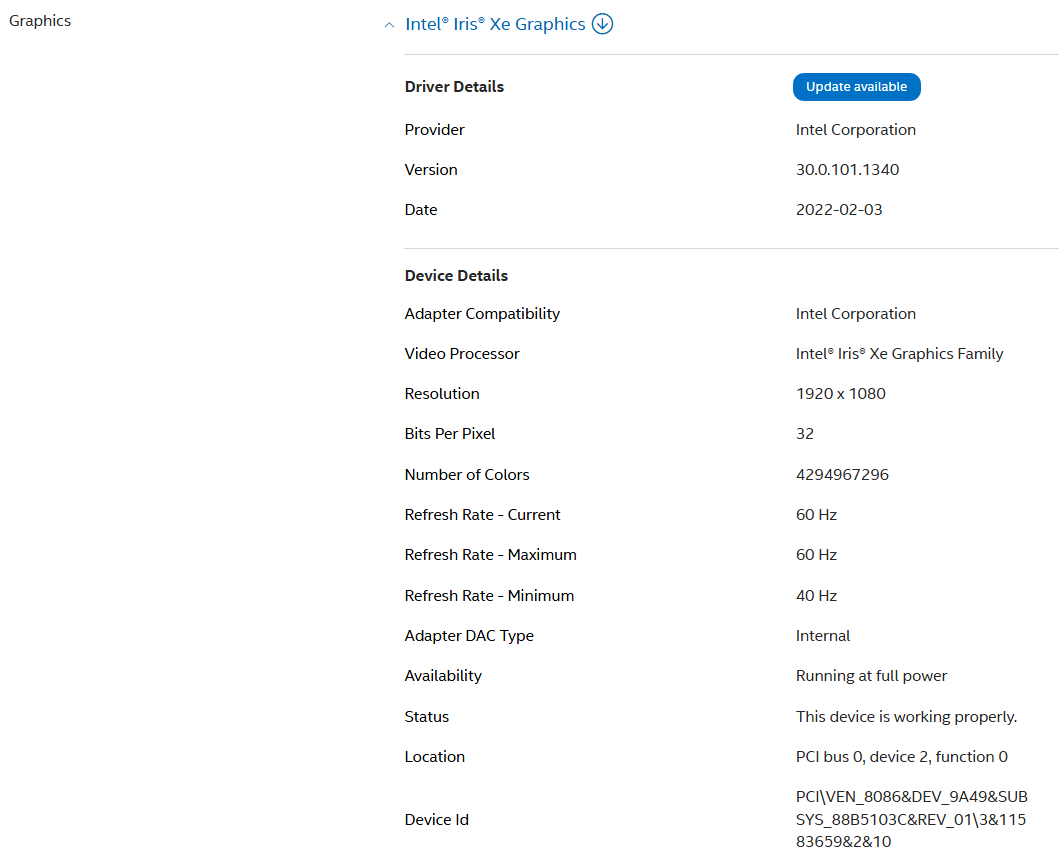The image size is (1059, 865).
Task: Click the PCI bus location value
Action: [901, 757]
